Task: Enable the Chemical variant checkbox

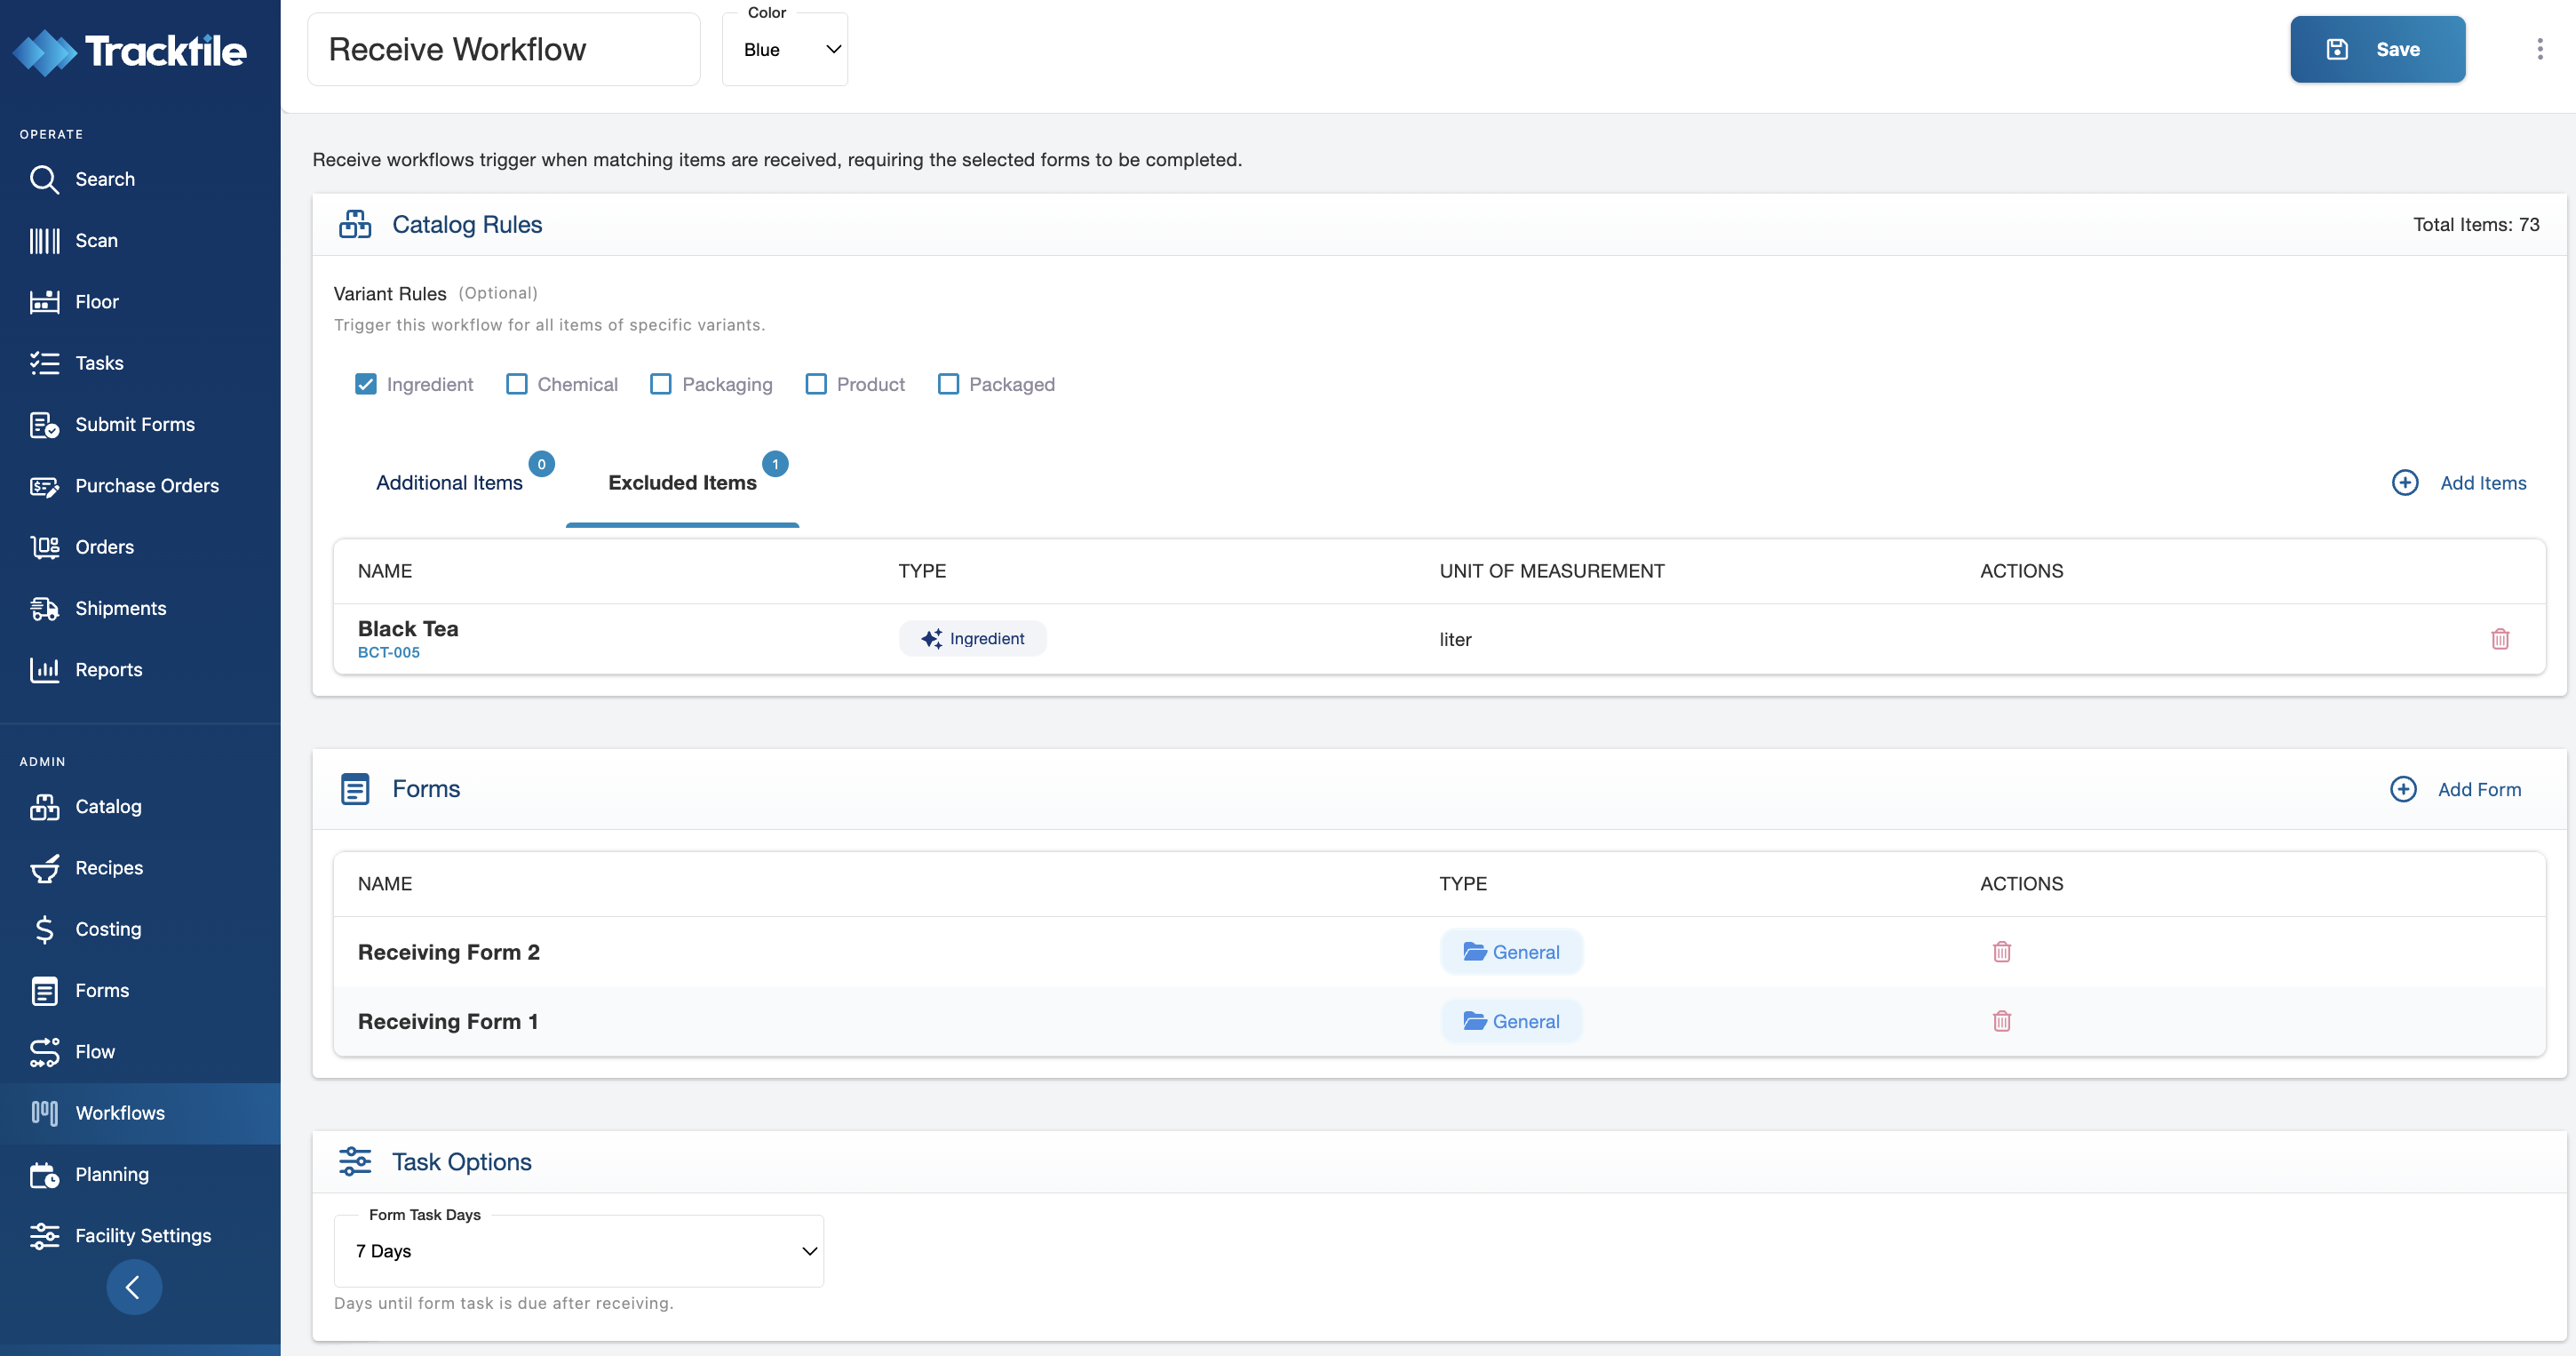Action: pyautogui.click(x=517, y=384)
